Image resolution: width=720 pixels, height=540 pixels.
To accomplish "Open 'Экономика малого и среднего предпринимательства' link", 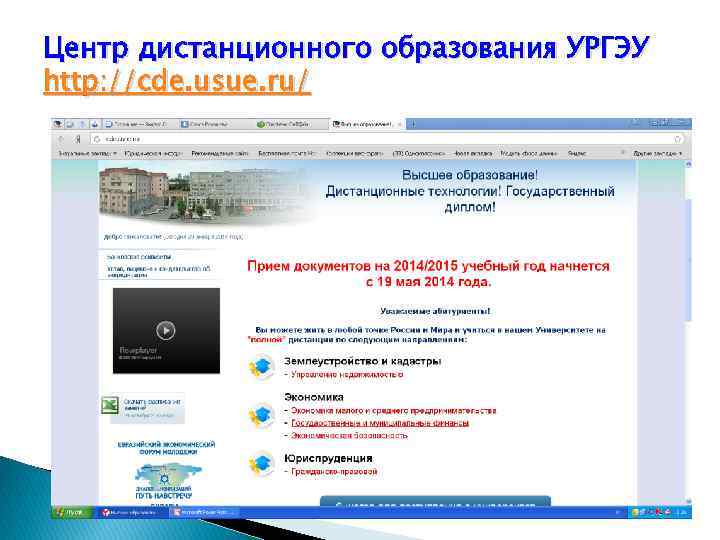I will click(394, 411).
